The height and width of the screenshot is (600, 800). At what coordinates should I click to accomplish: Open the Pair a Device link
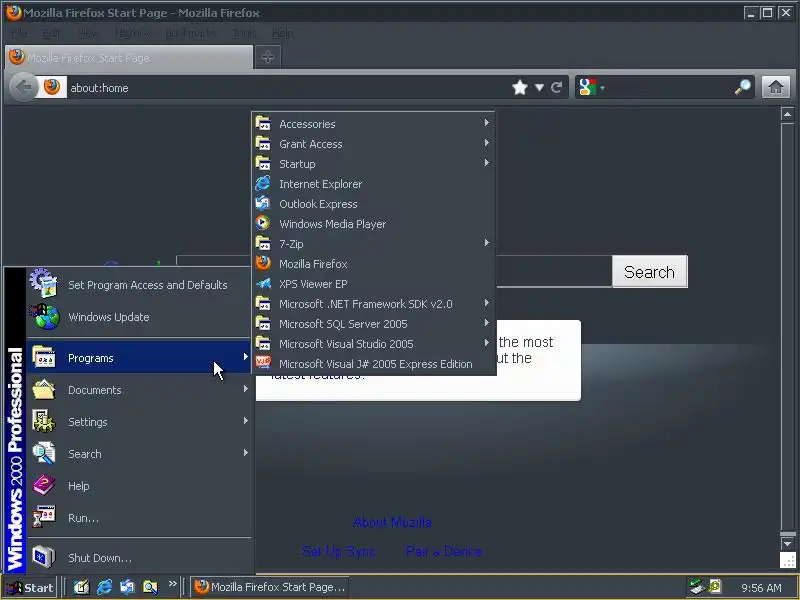pyautogui.click(x=443, y=551)
